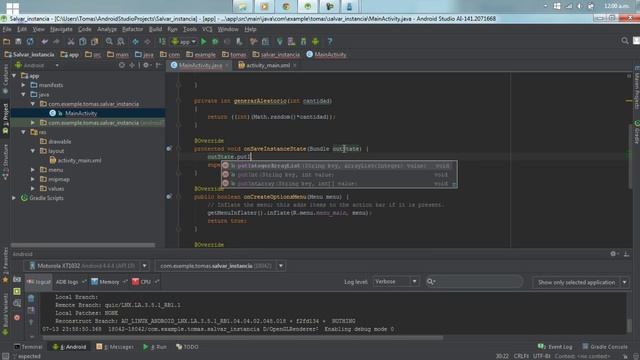Screen dimensions: 640x360
Task: Click the Back navigation arrow icon
Action: point(135,41)
